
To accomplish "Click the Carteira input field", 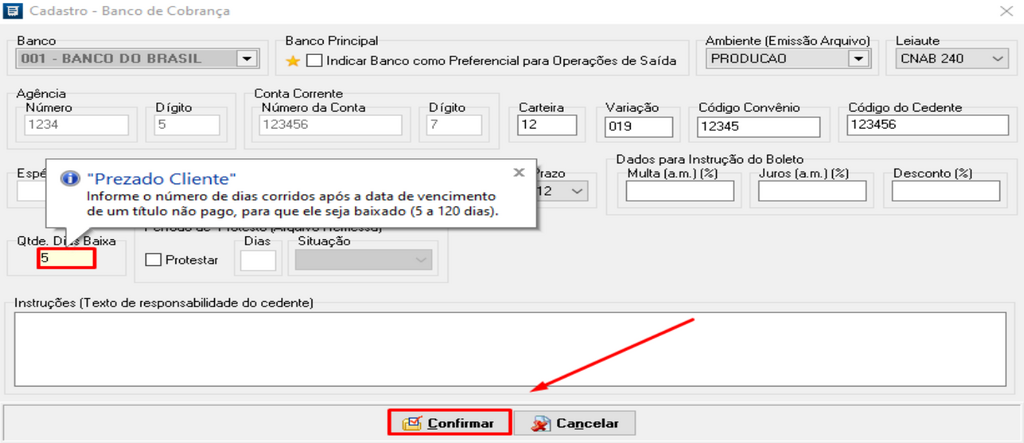I will click(x=547, y=125).
